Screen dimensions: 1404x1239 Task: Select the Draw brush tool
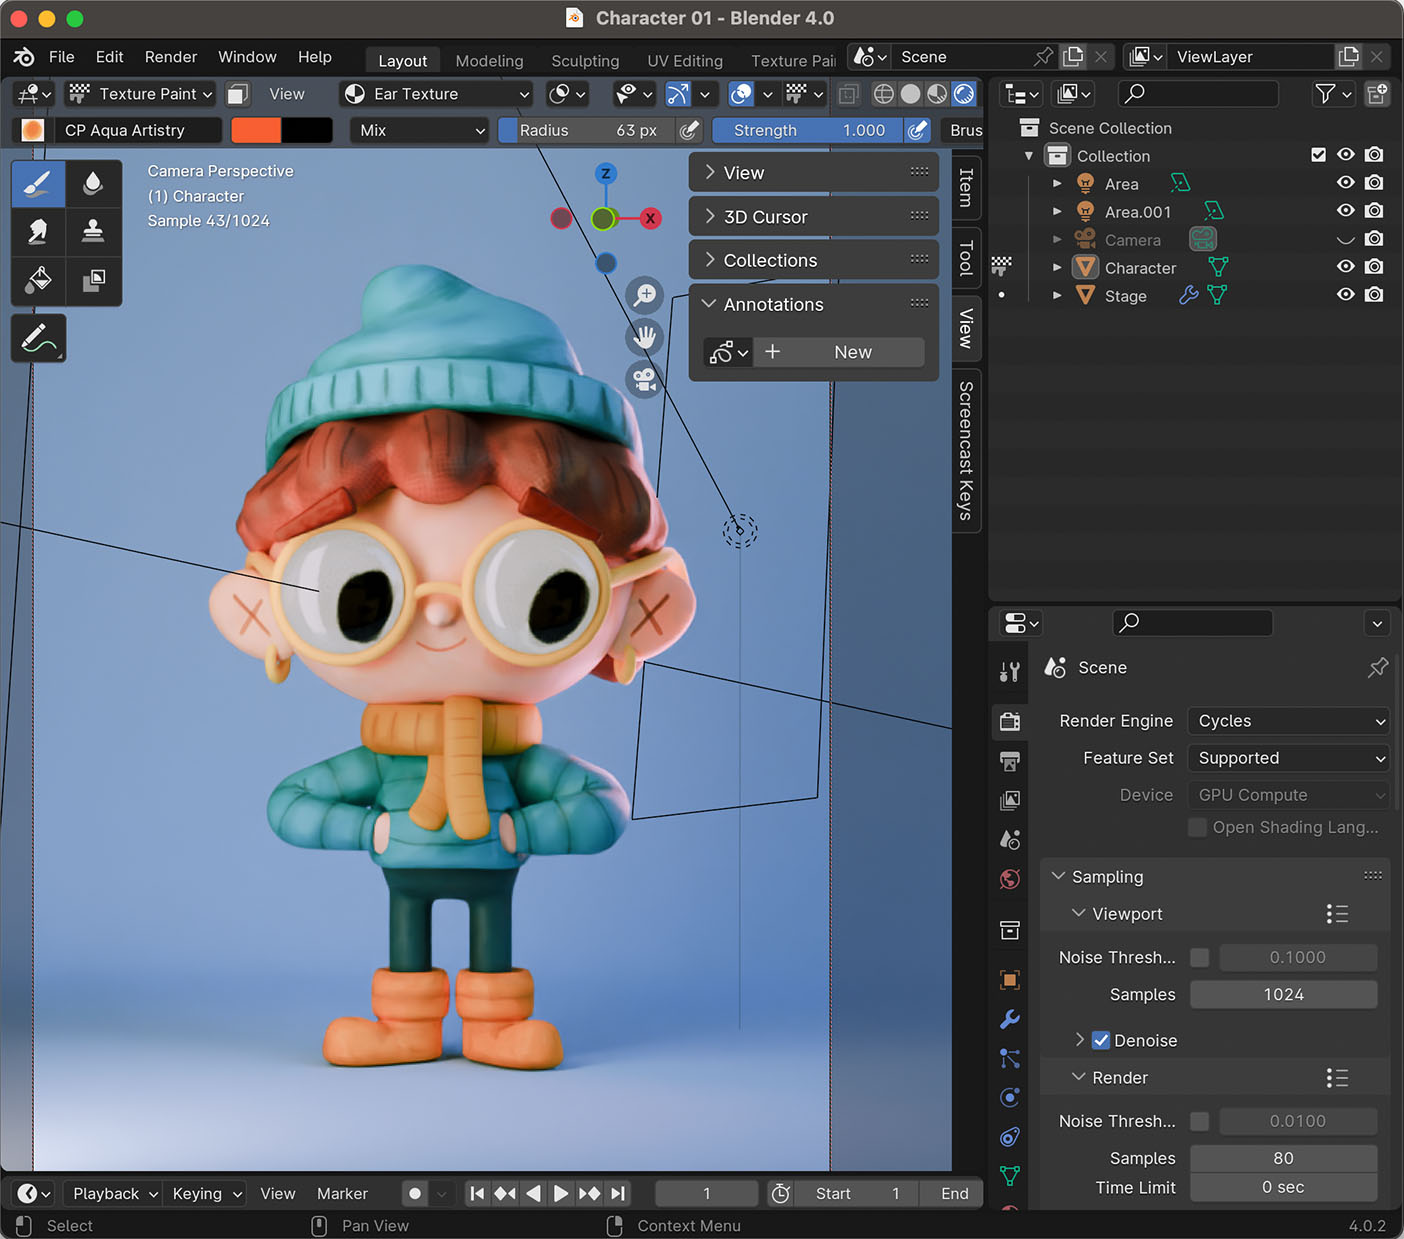click(38, 184)
